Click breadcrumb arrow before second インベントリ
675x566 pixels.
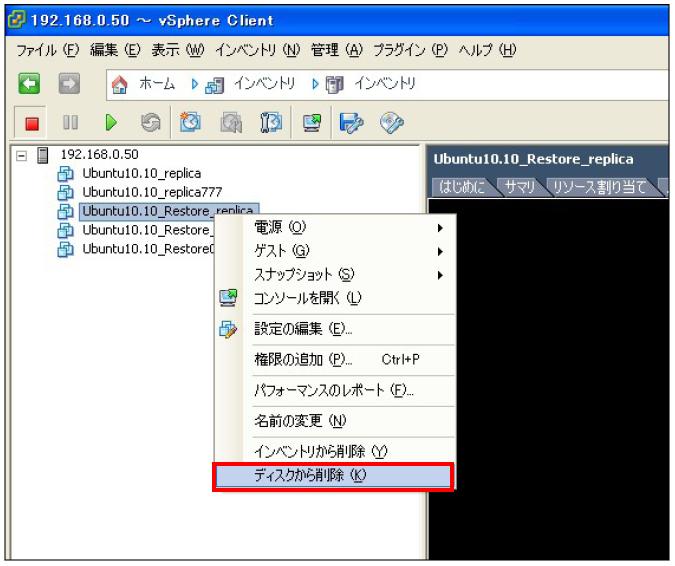pos(315,84)
